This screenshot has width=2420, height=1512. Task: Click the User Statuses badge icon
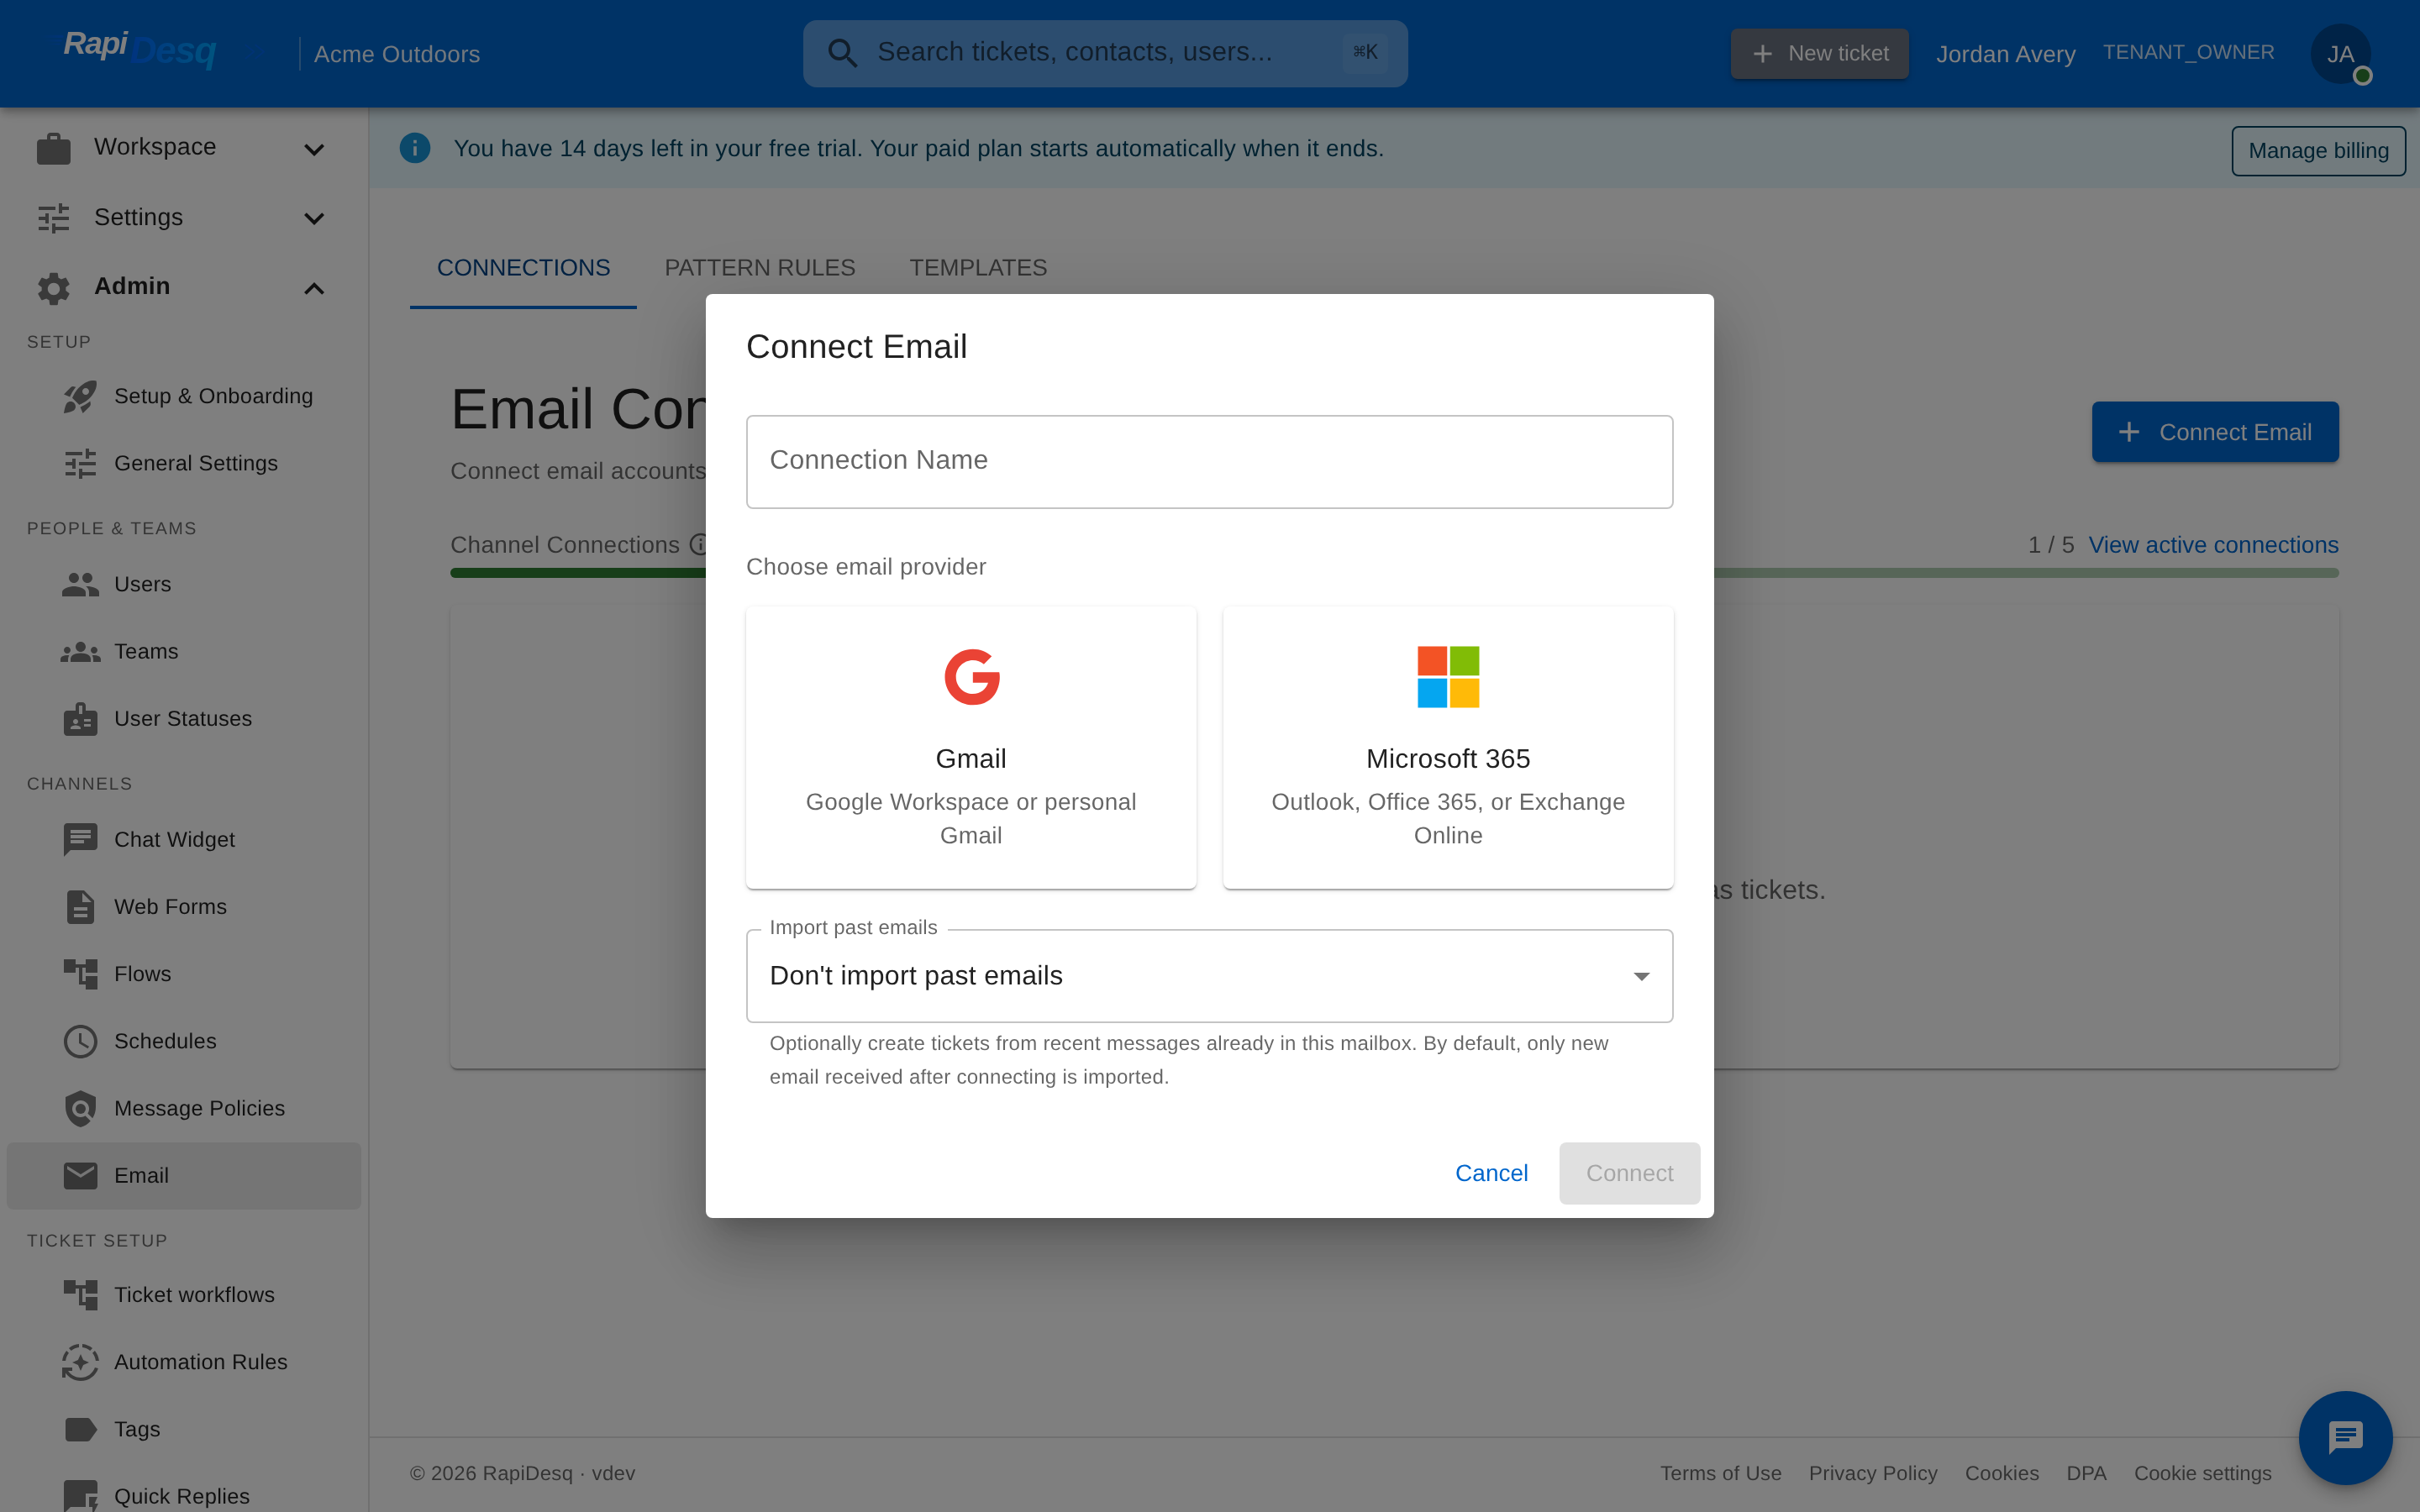point(80,719)
